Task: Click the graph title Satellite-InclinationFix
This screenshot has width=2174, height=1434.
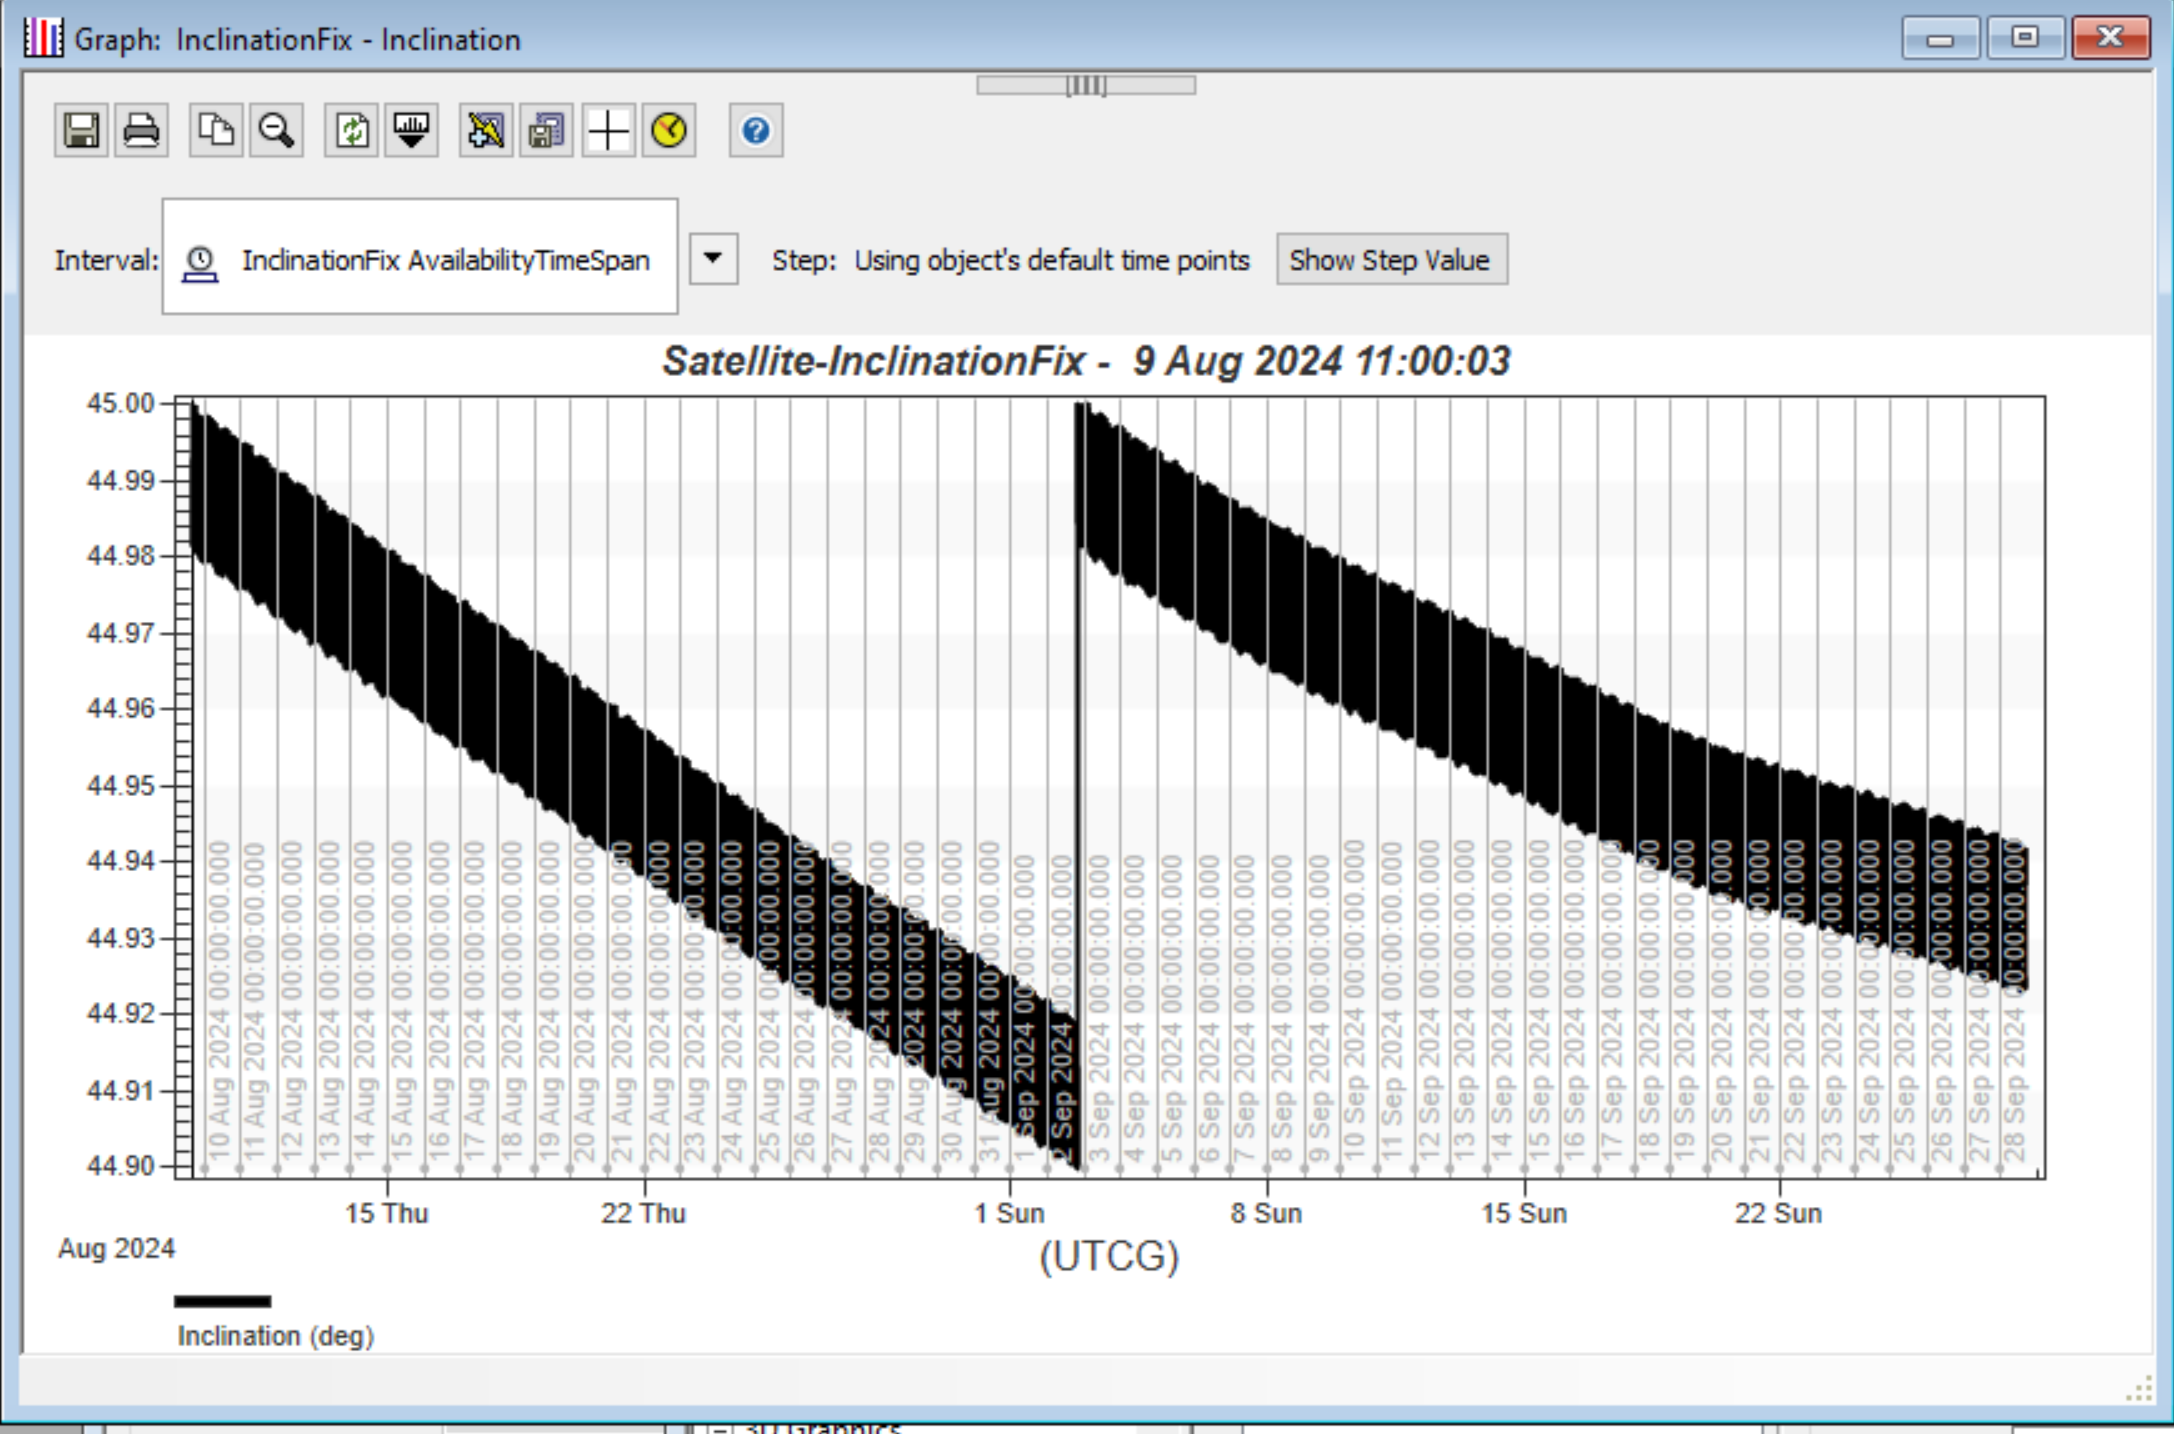Action: point(1086,361)
